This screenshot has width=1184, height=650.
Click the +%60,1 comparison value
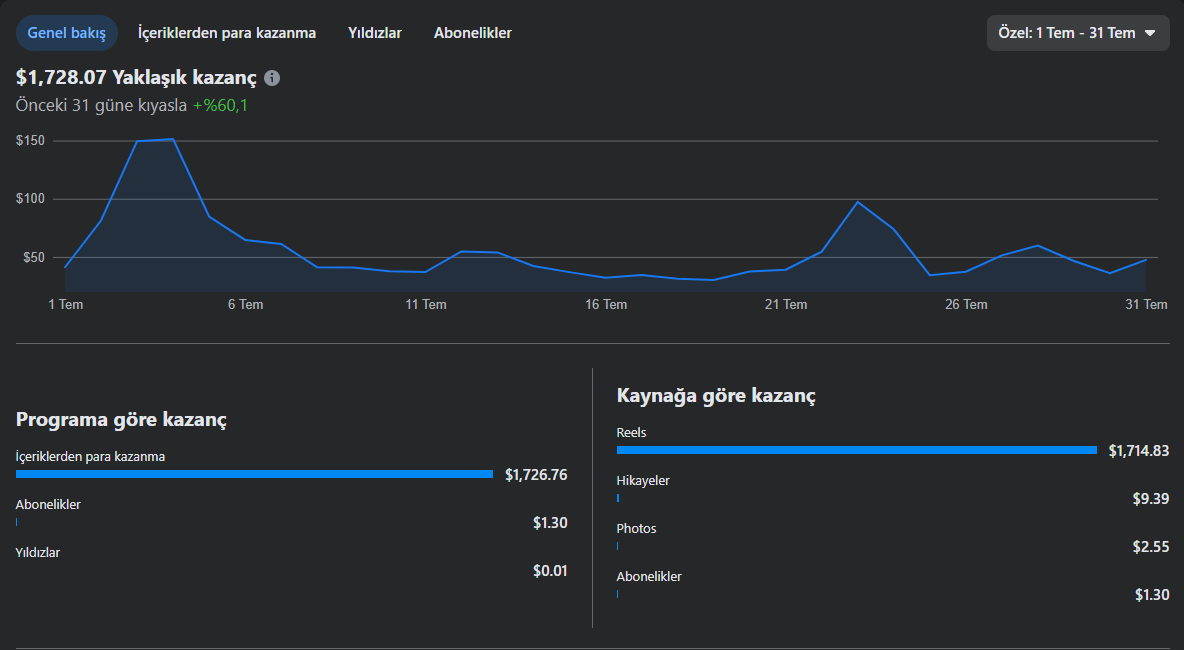point(220,106)
